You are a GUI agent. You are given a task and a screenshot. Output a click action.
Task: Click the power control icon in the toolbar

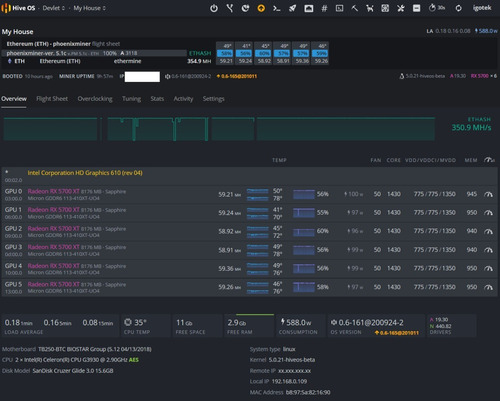tap(214, 8)
